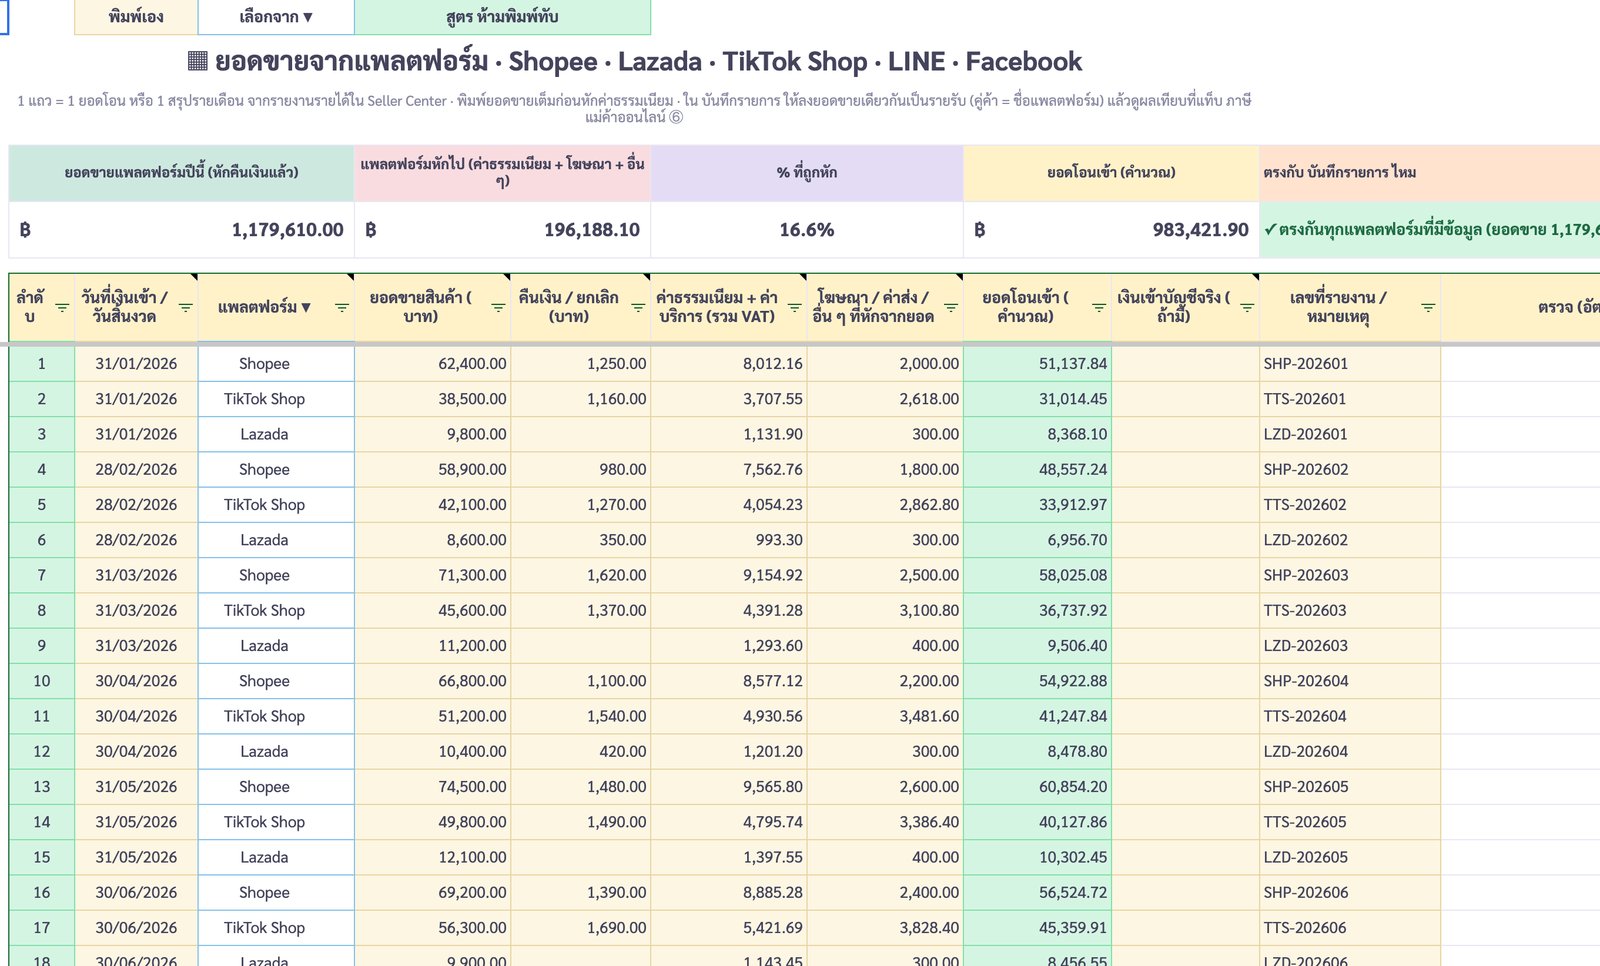Select the date cell in row 8
Viewport: 1600px width, 966px height.
pyautogui.click(x=136, y=610)
